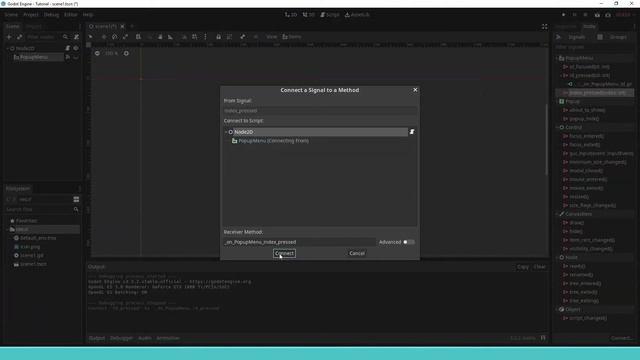Viewport: 640px width, 360px height.
Task: Open the Debugger bottom panel tab
Action: coord(121,338)
